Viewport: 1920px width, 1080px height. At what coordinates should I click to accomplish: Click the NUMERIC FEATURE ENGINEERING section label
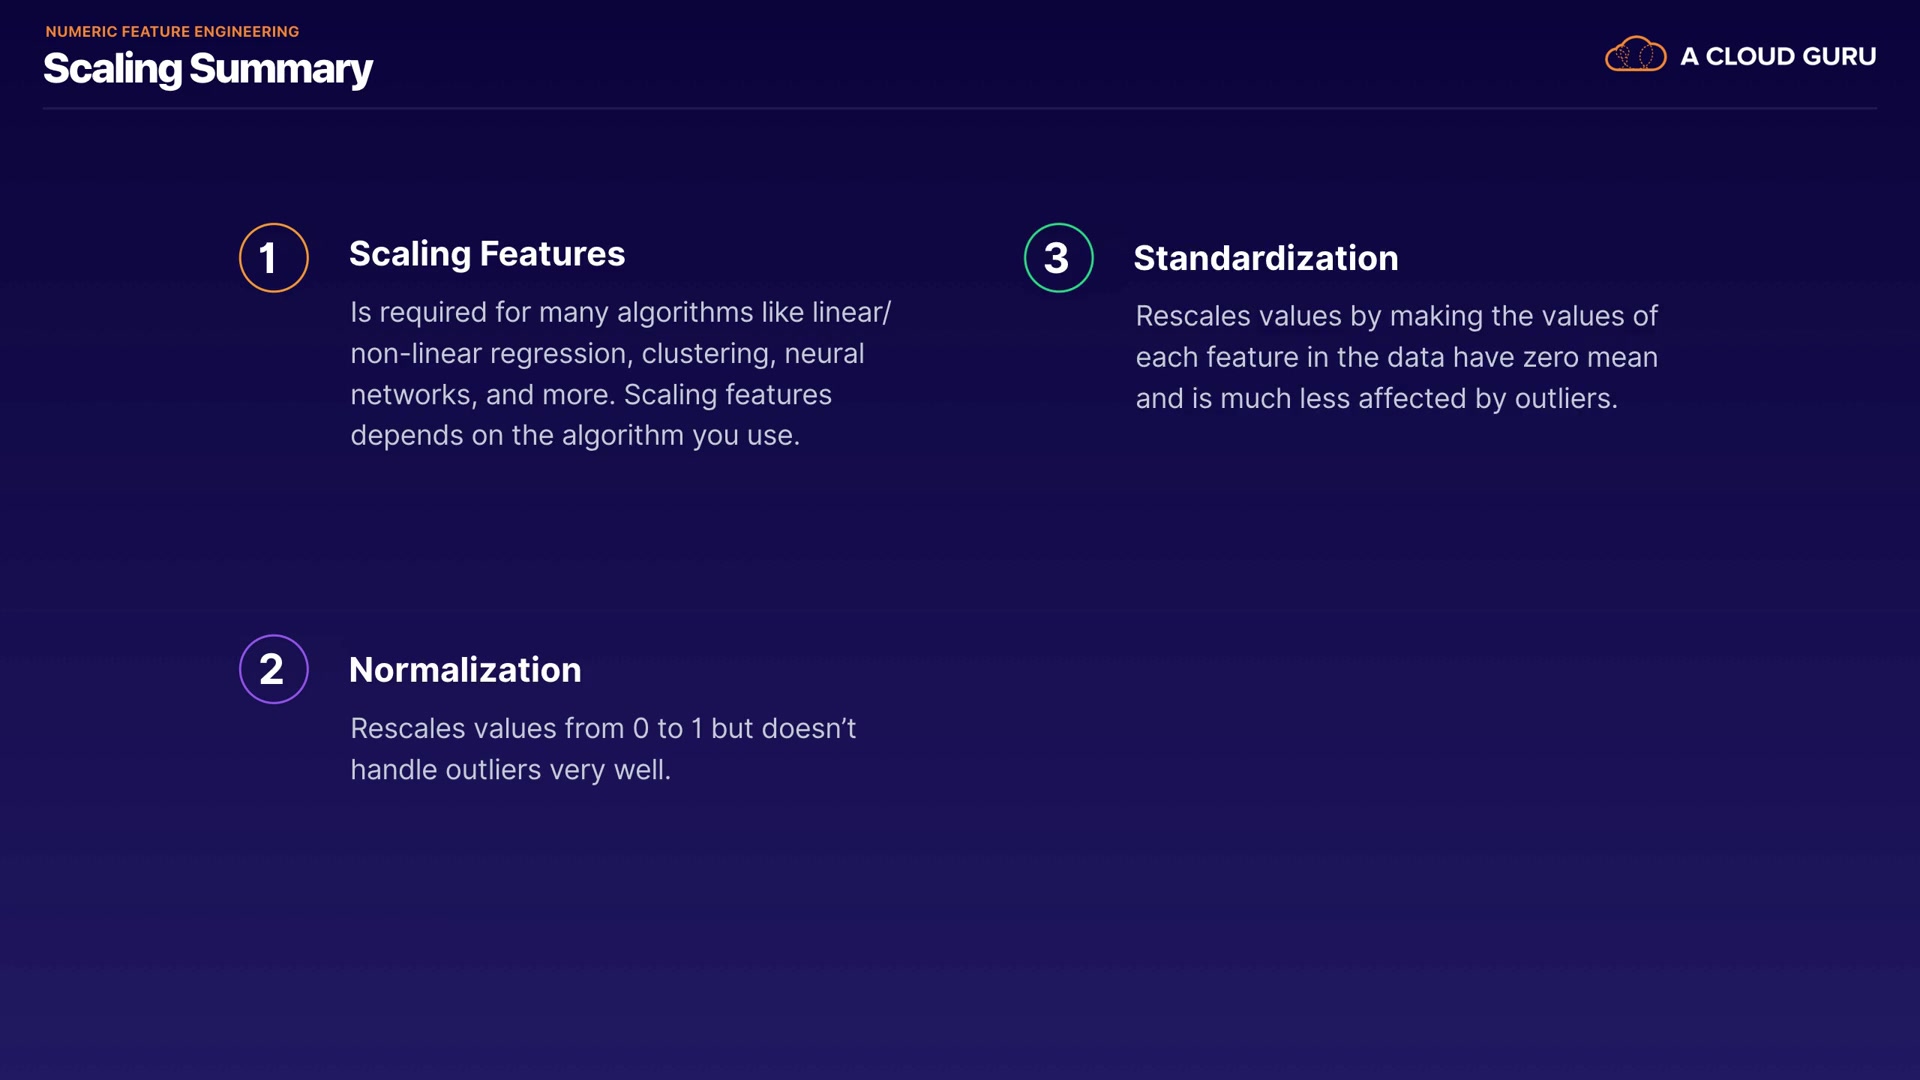click(x=172, y=31)
